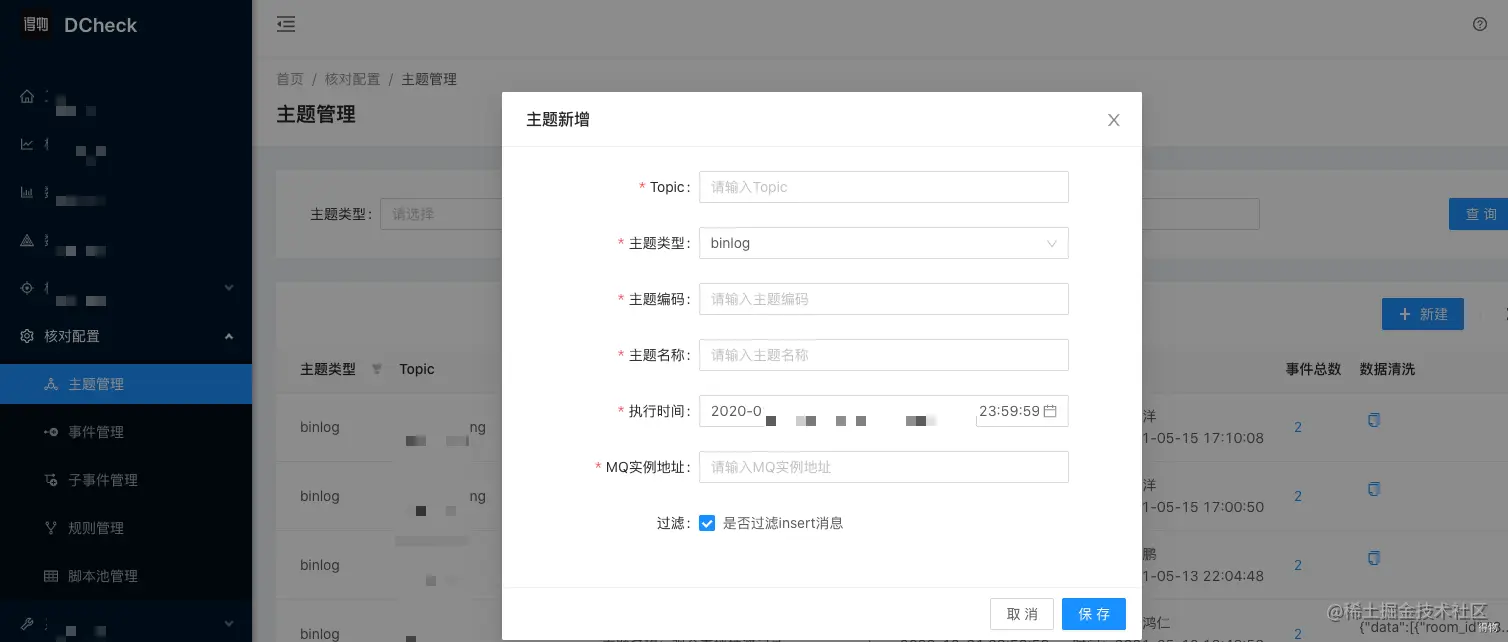This screenshot has height=642, width=1508.
Task: Select the 主题管理 node icon in sidebar
Action: (x=49, y=384)
